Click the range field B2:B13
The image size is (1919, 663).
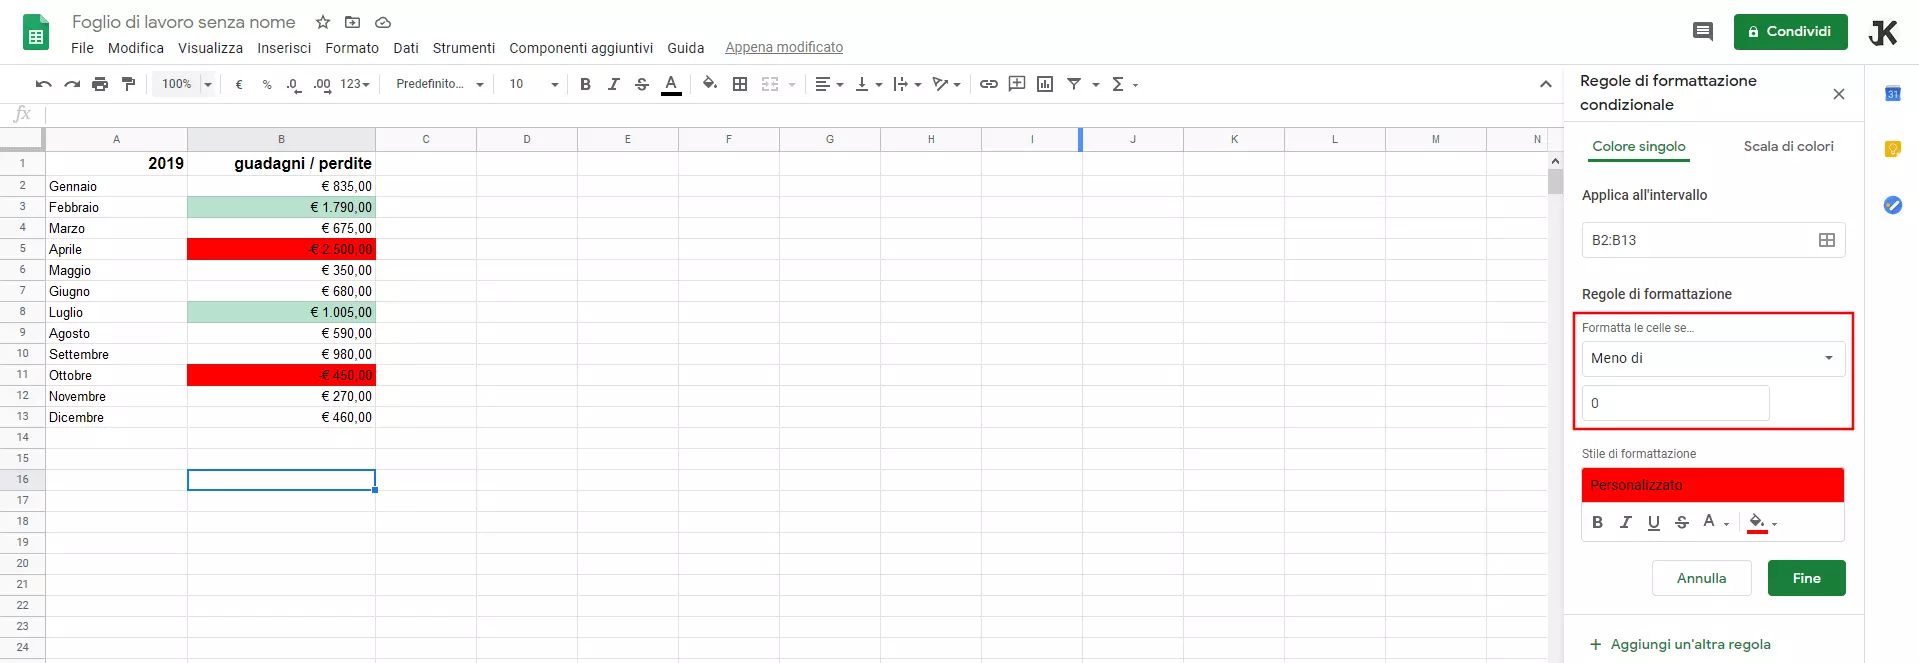pos(1713,240)
